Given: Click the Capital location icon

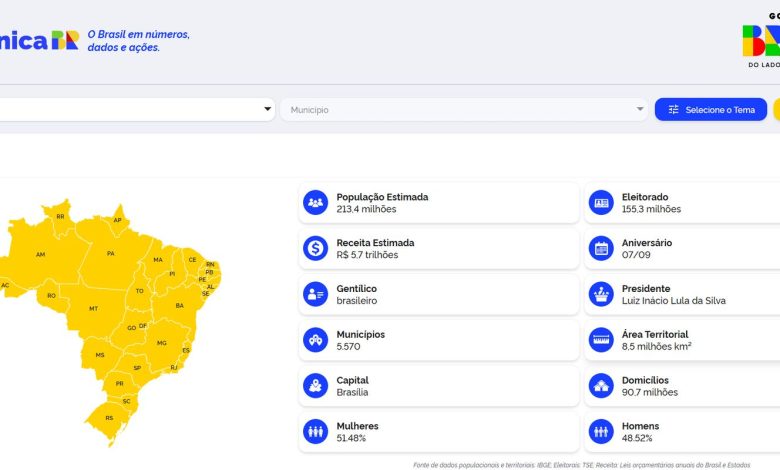Looking at the screenshot, I should [315, 385].
